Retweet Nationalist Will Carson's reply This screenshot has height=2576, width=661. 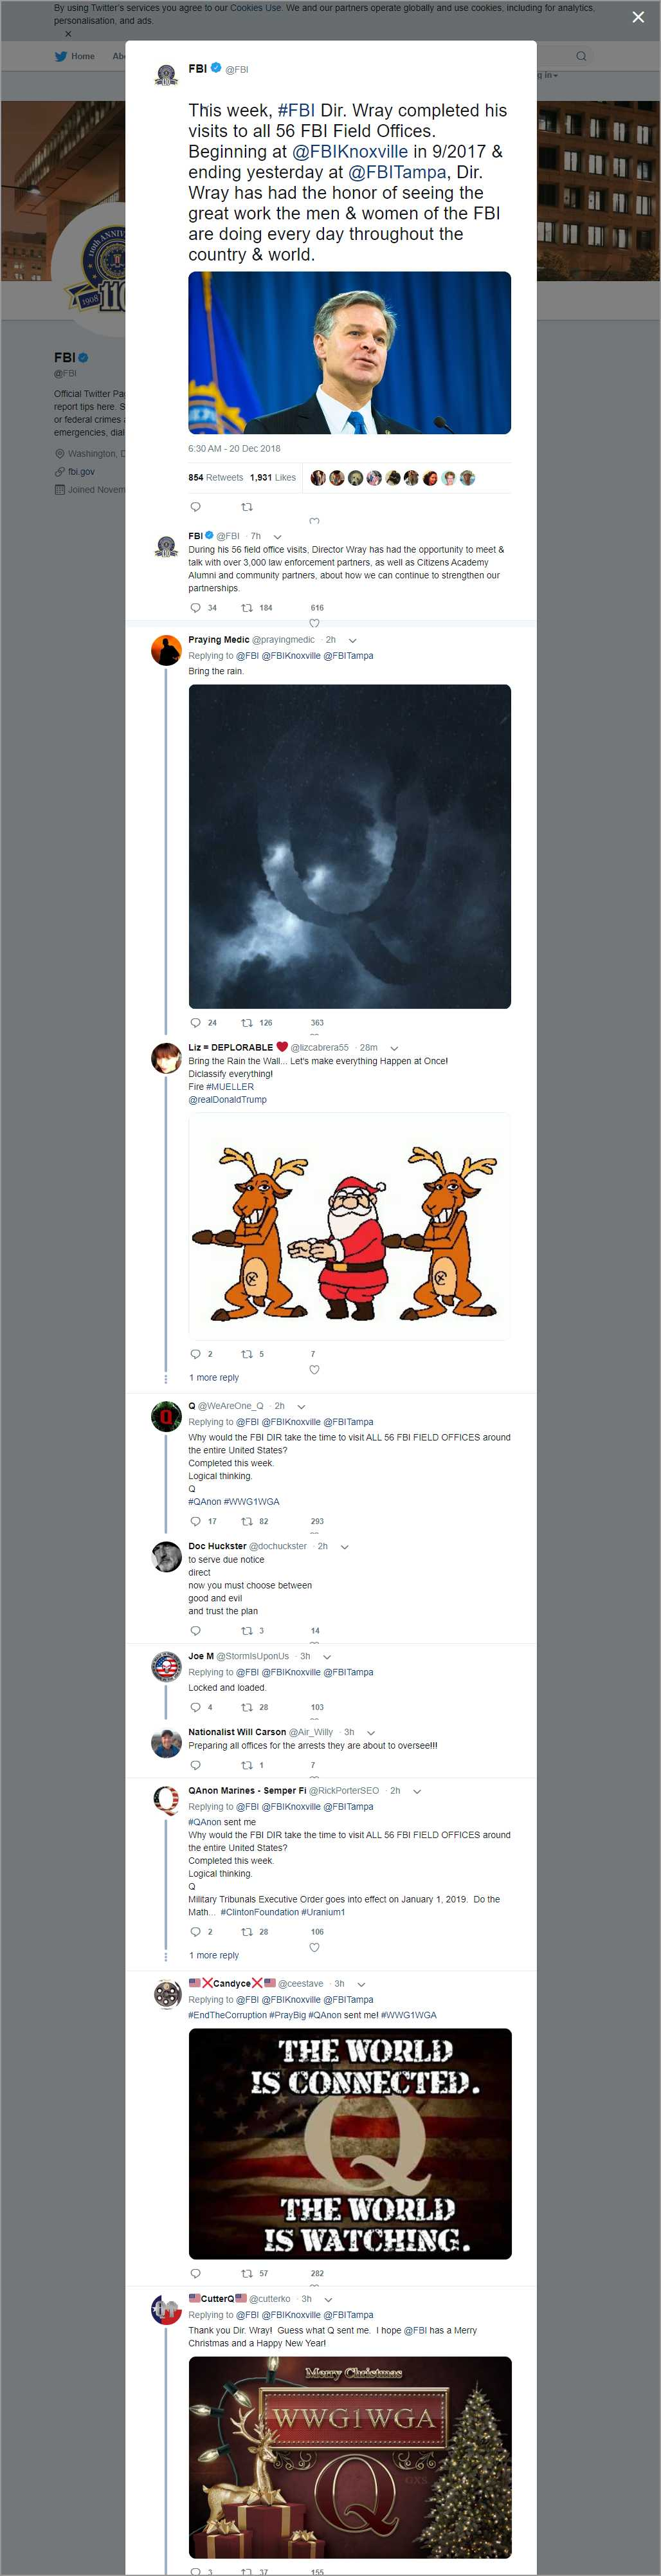tap(247, 1765)
